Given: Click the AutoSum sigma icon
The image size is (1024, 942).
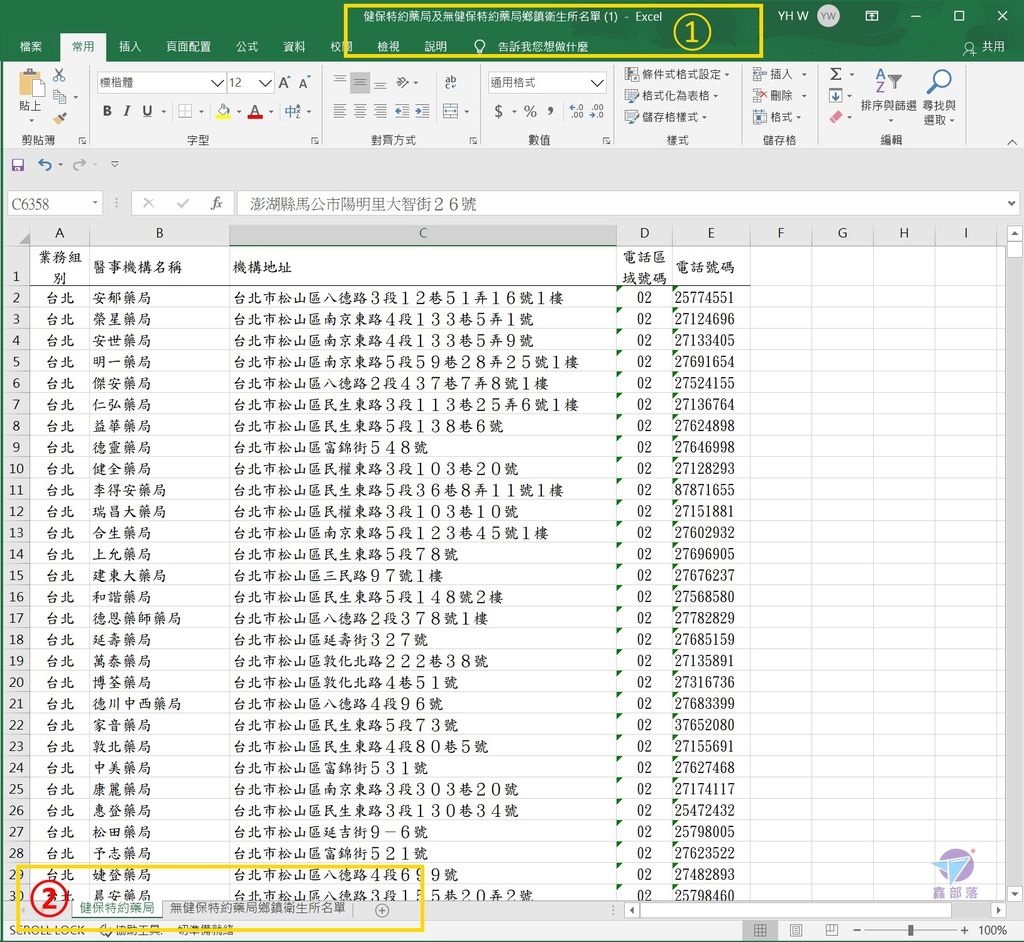Looking at the screenshot, I should coord(836,75).
